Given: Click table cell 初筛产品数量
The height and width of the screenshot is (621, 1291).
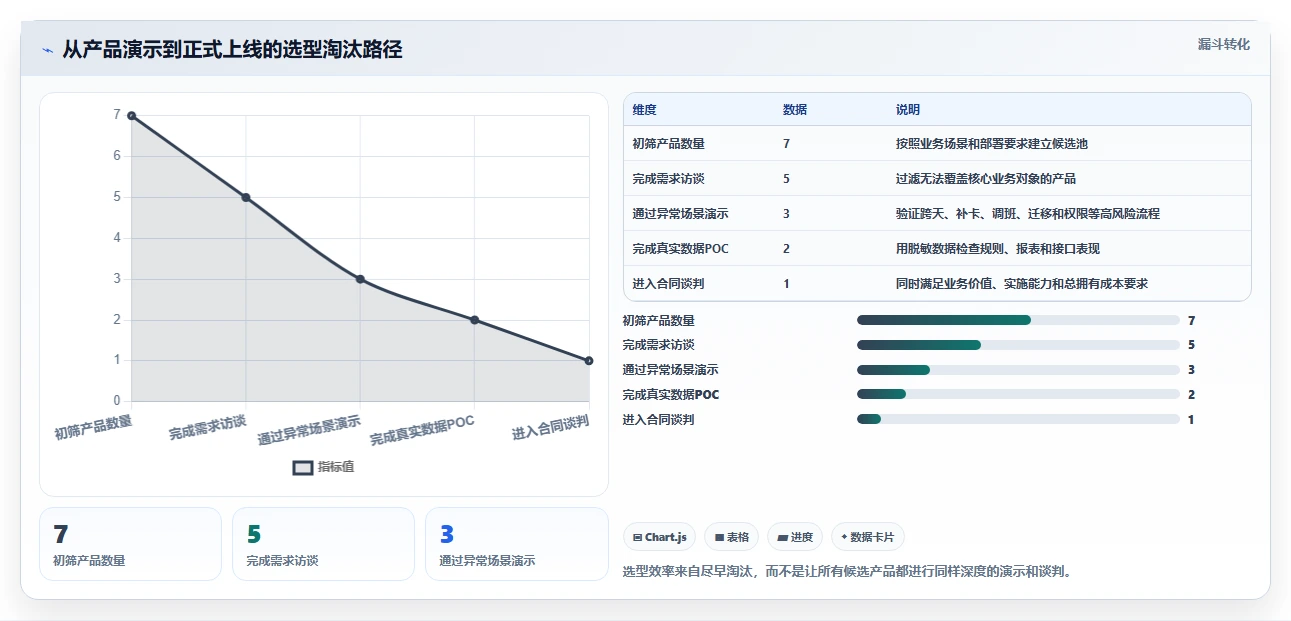Looking at the screenshot, I should [669, 144].
